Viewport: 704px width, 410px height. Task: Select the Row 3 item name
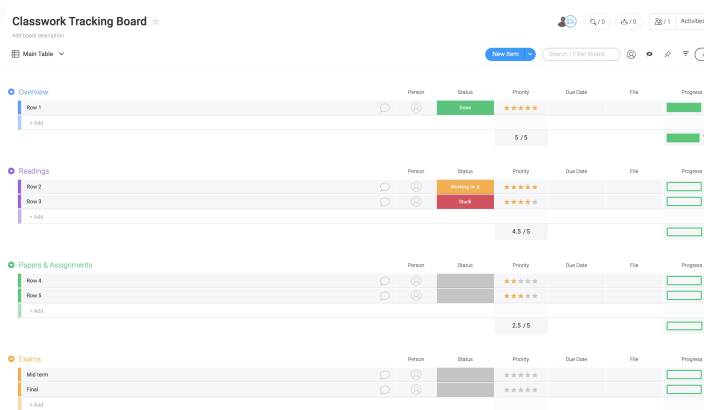coord(34,202)
